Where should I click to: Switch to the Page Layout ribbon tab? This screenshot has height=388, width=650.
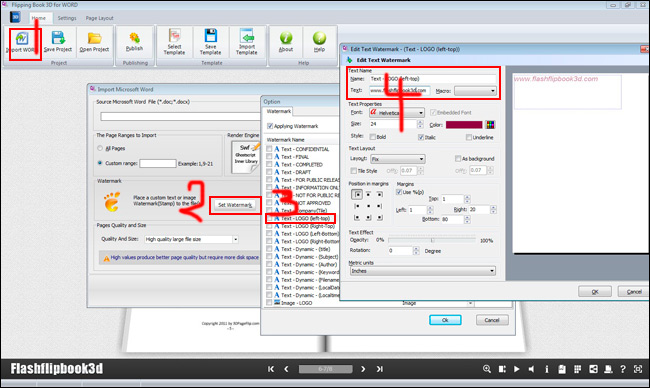point(99,18)
